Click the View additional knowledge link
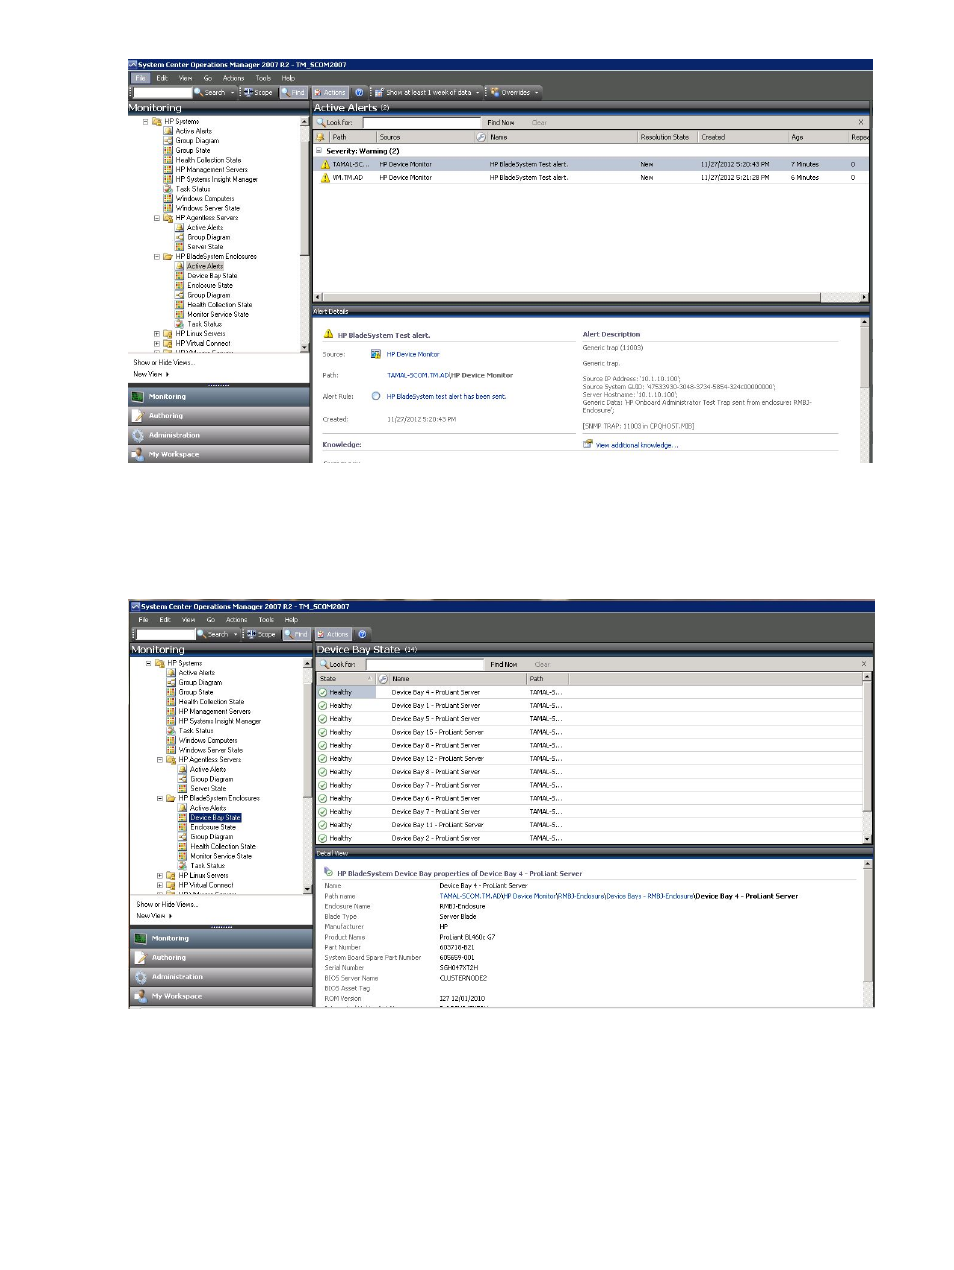 point(637,445)
